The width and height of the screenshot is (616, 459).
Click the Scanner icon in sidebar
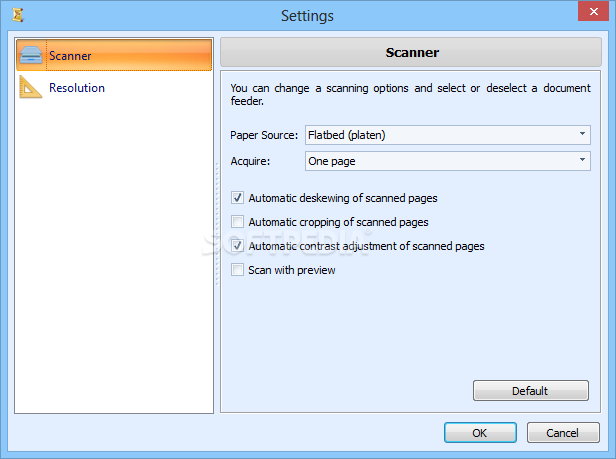tap(31, 55)
